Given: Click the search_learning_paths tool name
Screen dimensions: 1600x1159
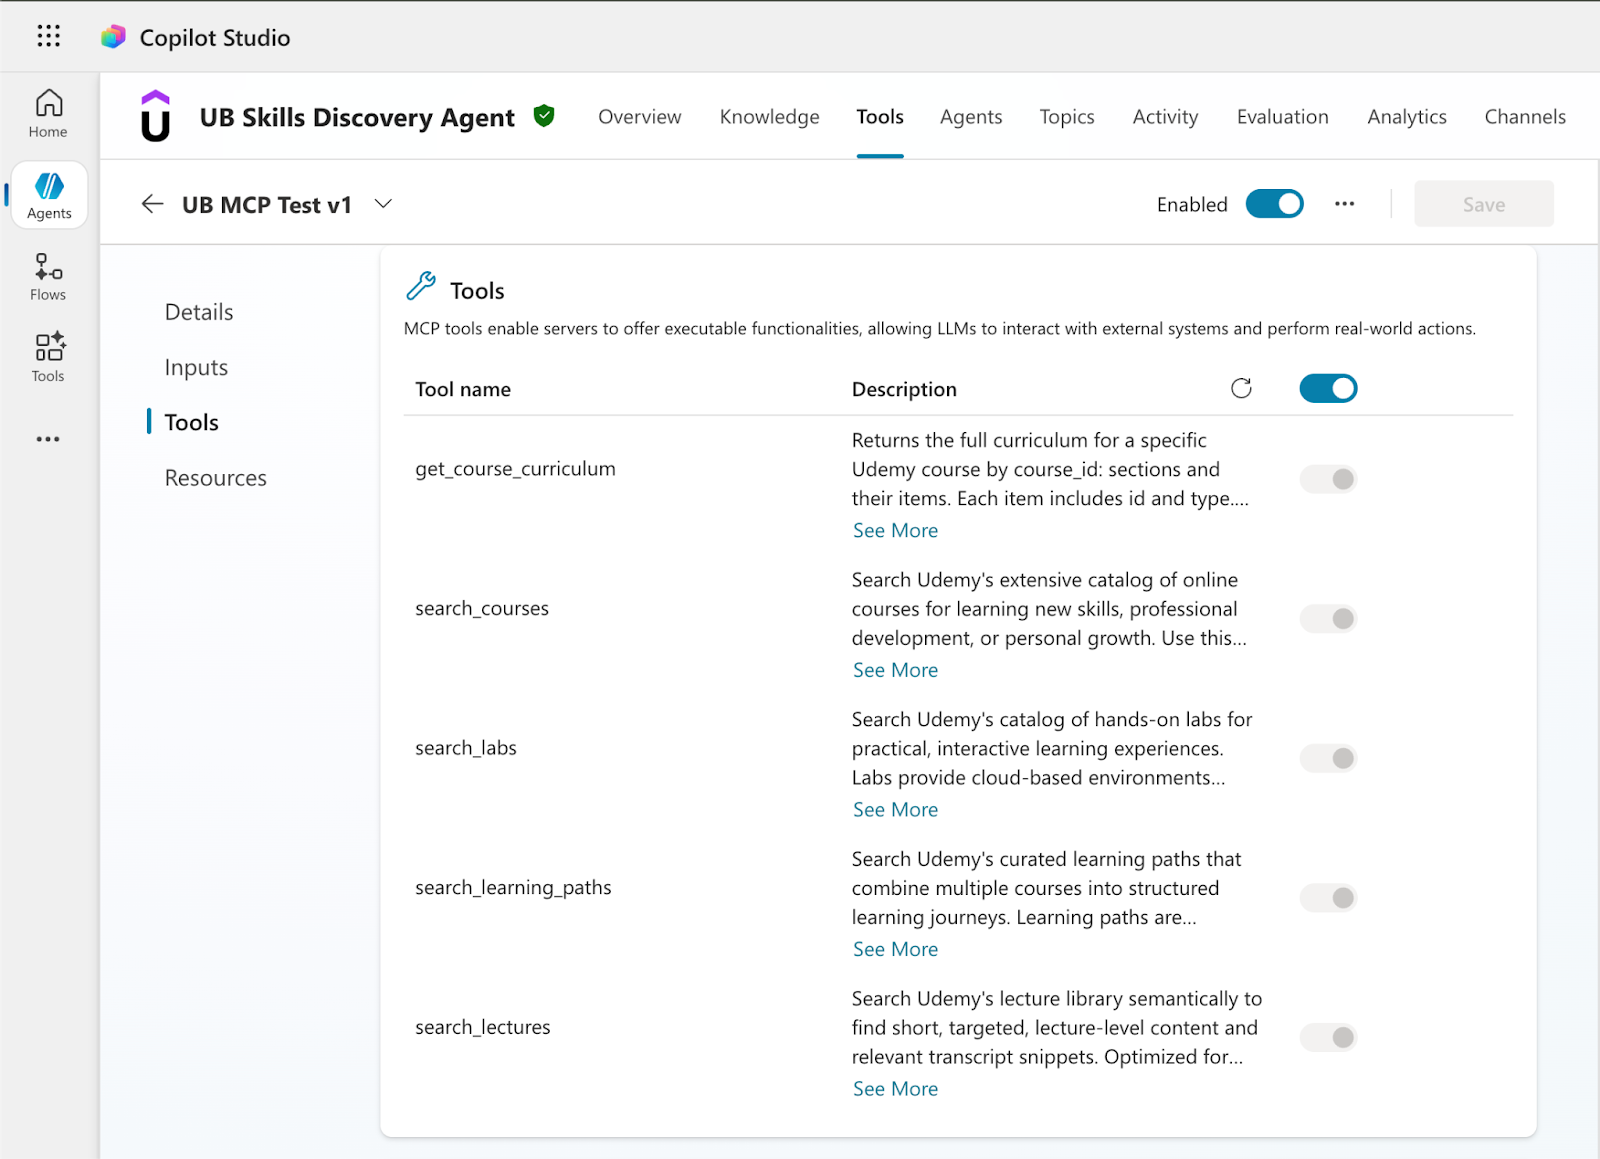Looking at the screenshot, I should click(x=513, y=888).
